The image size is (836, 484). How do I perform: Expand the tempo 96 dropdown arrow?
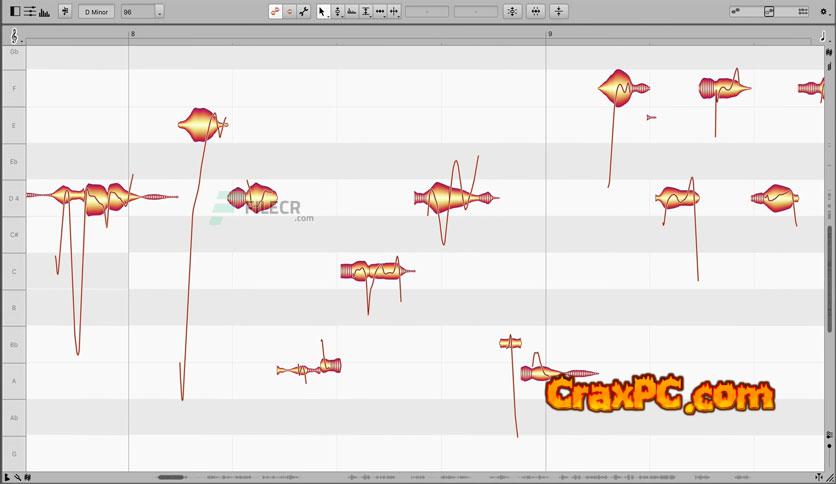pyautogui.click(x=159, y=12)
